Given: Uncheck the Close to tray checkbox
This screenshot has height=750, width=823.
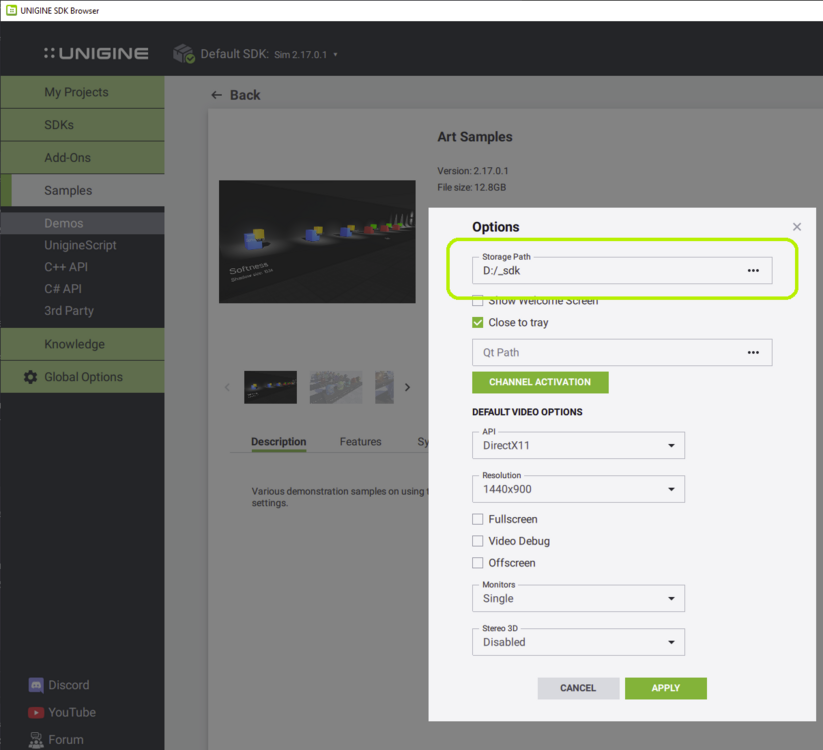Looking at the screenshot, I should pos(478,323).
